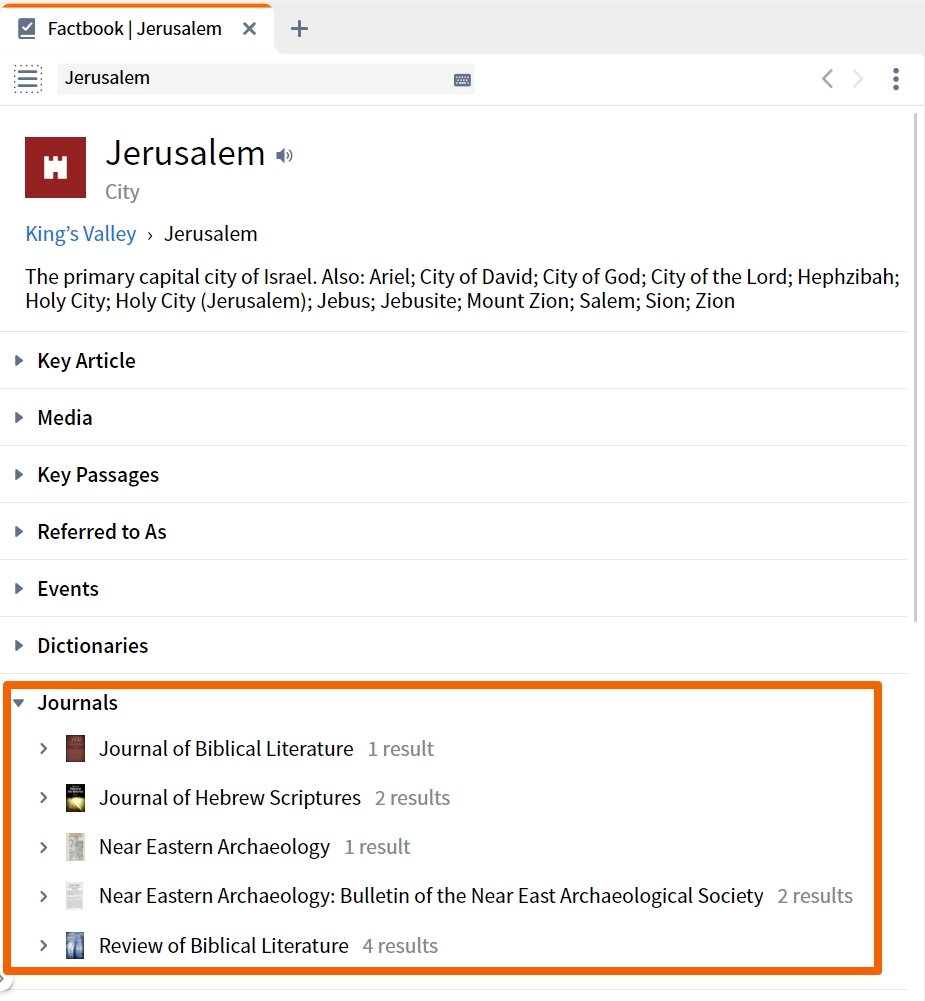Image resolution: width=925 pixels, height=1001 pixels.
Task: Click the back navigation arrow
Action: tap(826, 78)
